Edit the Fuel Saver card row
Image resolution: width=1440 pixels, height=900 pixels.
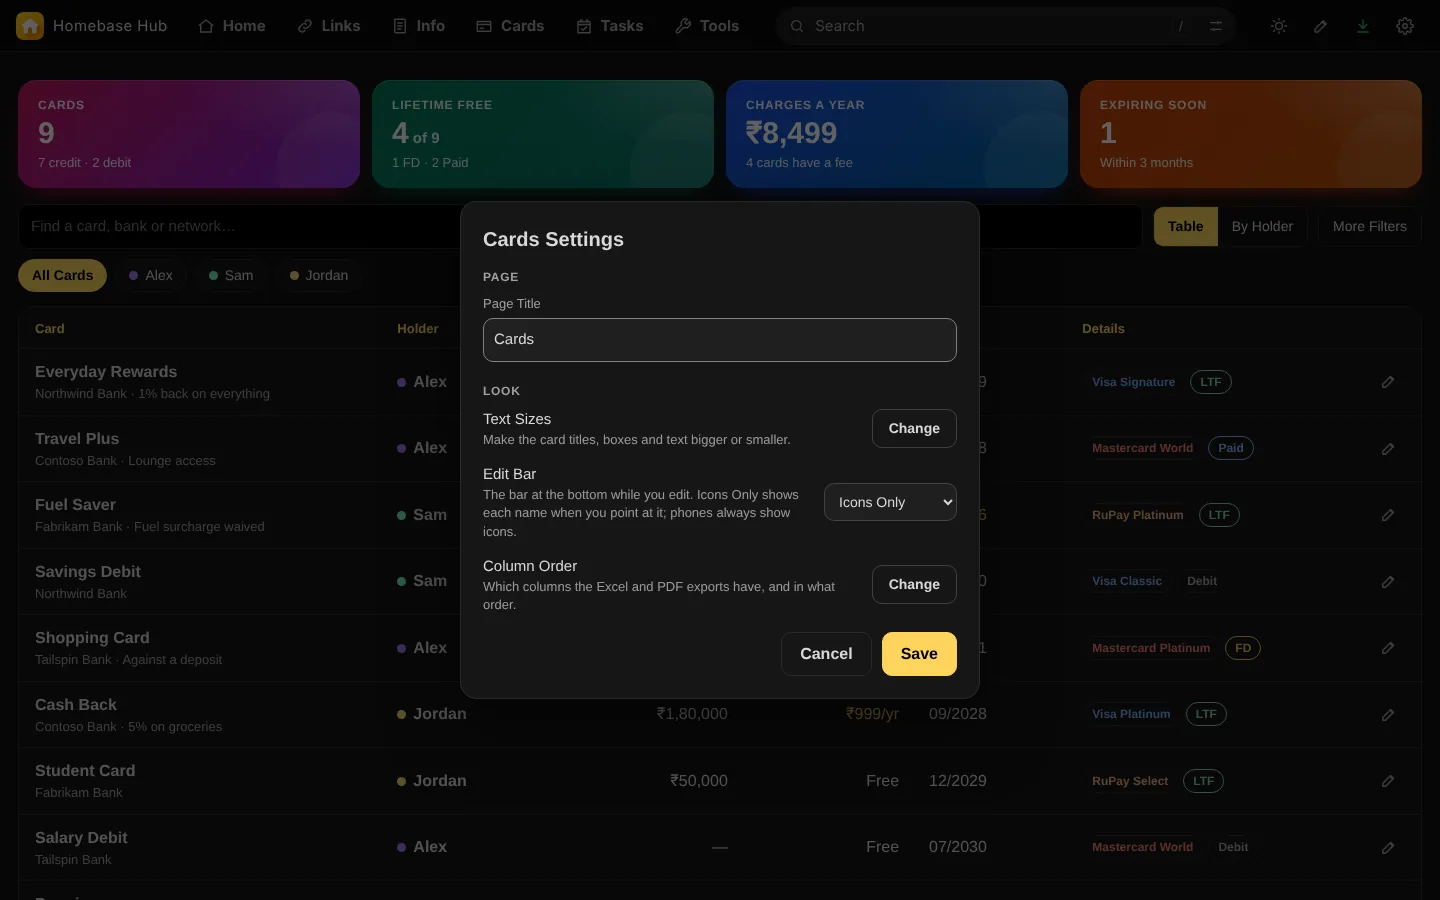point(1388,515)
